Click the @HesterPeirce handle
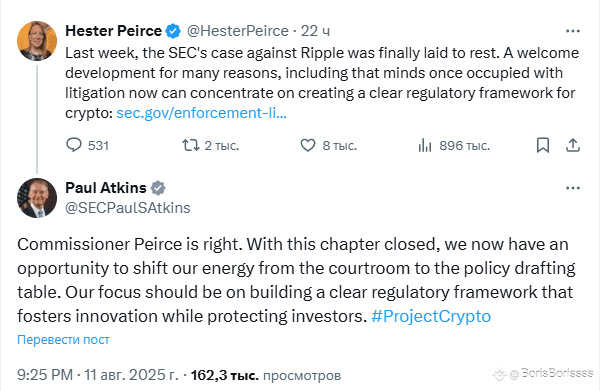Screen dimensions: 601x391 click(x=238, y=31)
